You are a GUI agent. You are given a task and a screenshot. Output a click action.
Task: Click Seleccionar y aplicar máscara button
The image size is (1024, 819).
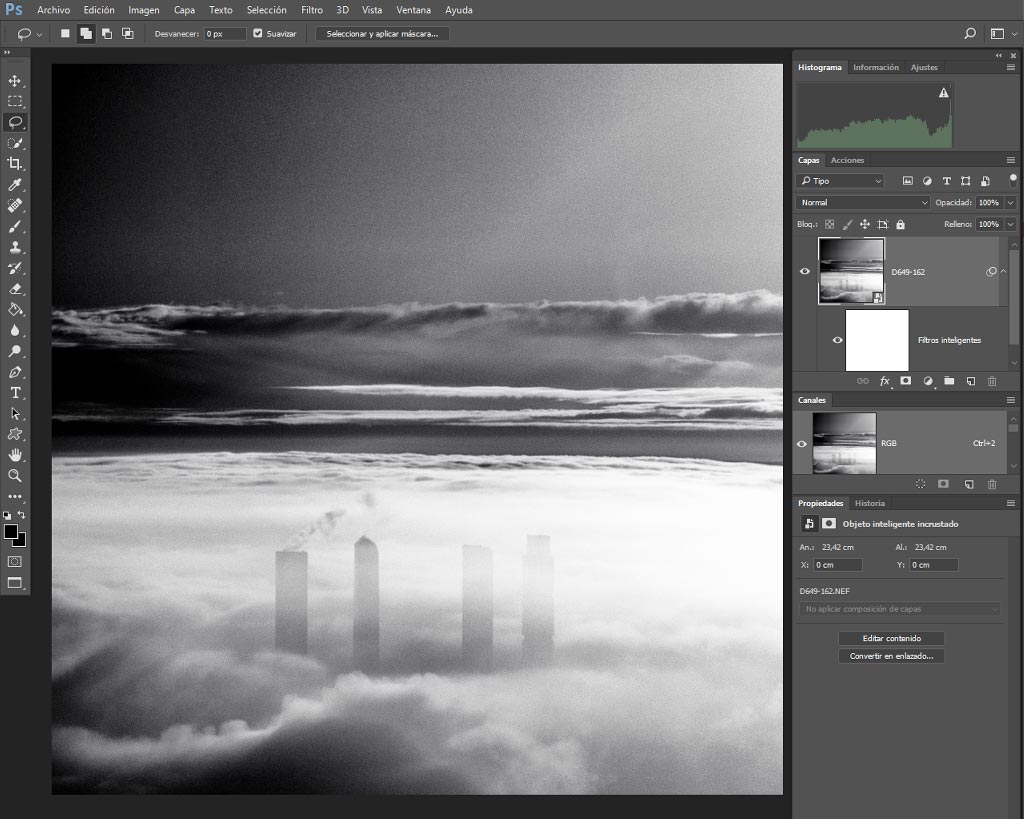382,34
